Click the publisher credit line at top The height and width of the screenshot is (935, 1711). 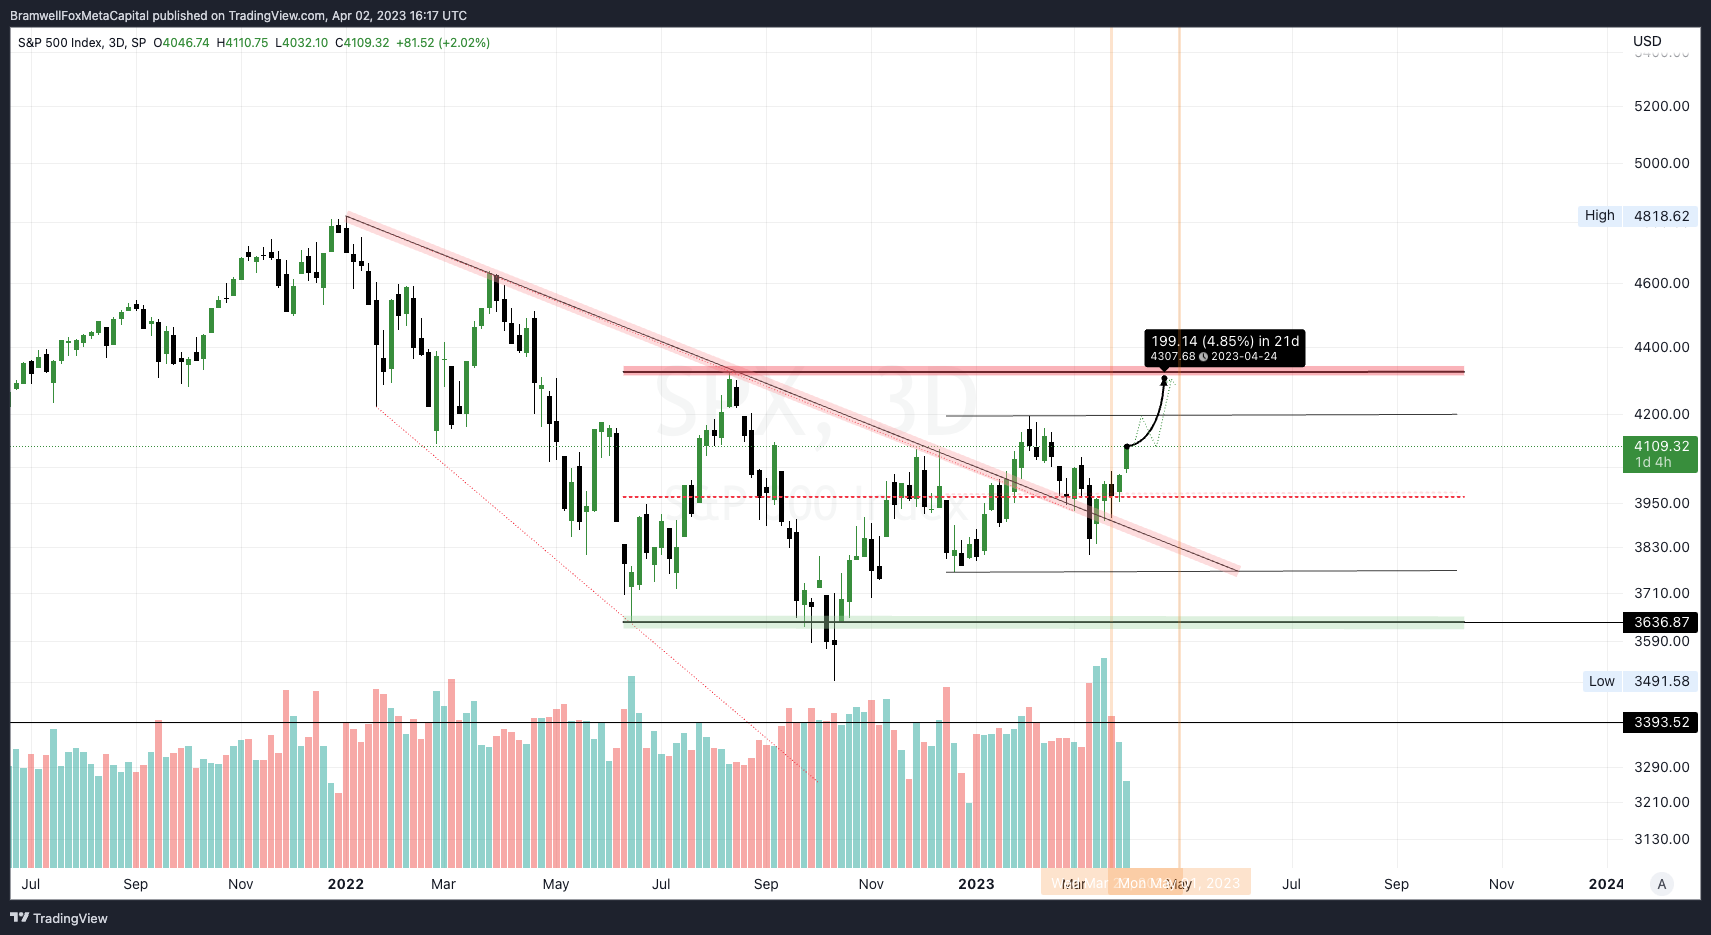(x=239, y=15)
